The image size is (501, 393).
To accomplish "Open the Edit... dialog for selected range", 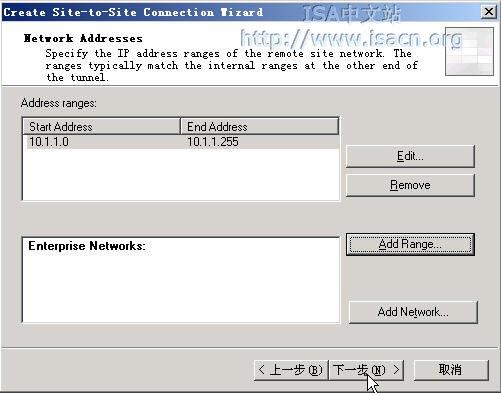I will pyautogui.click(x=410, y=156).
